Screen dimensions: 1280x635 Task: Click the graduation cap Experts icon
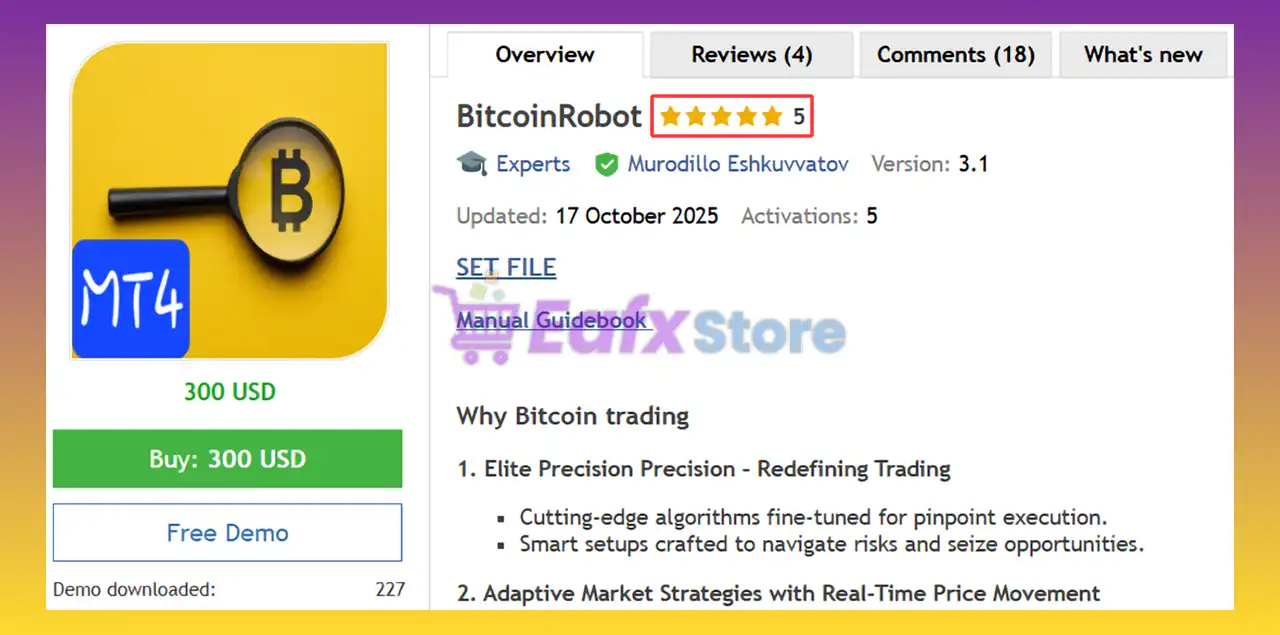click(x=472, y=163)
